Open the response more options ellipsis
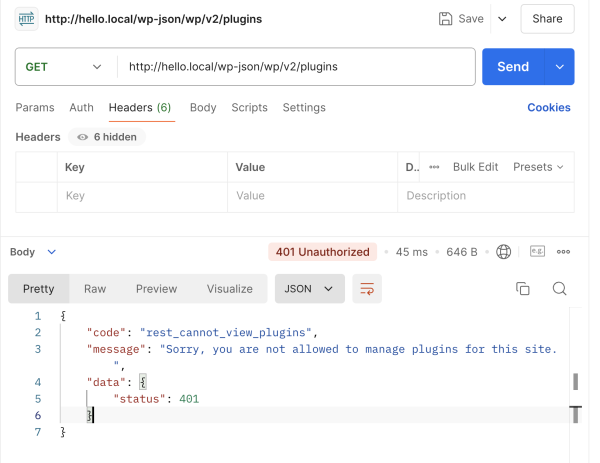 564,252
